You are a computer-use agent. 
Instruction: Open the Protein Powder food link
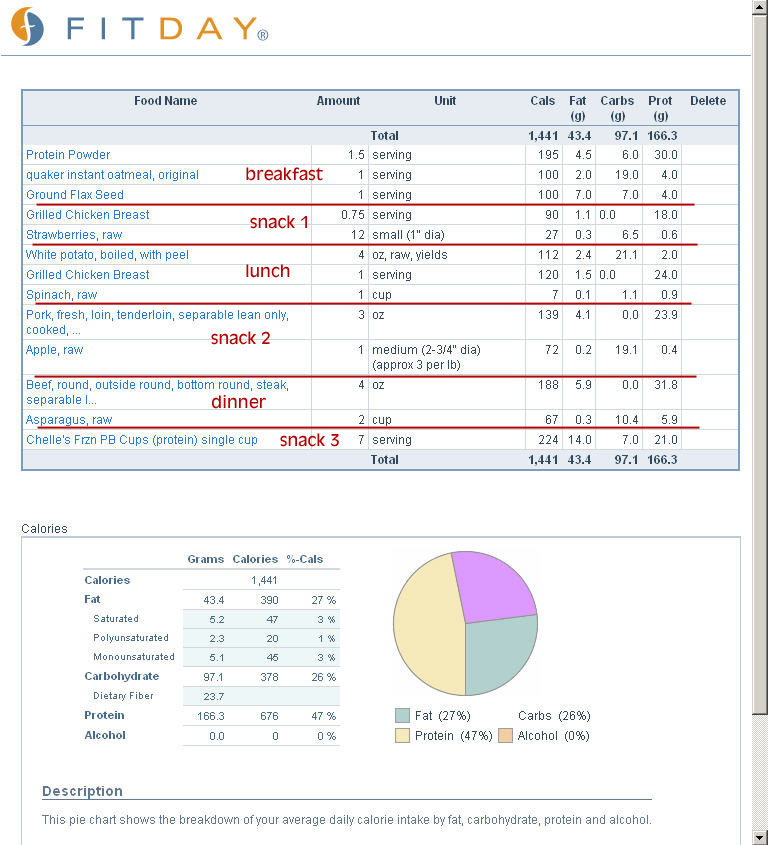tap(68, 155)
